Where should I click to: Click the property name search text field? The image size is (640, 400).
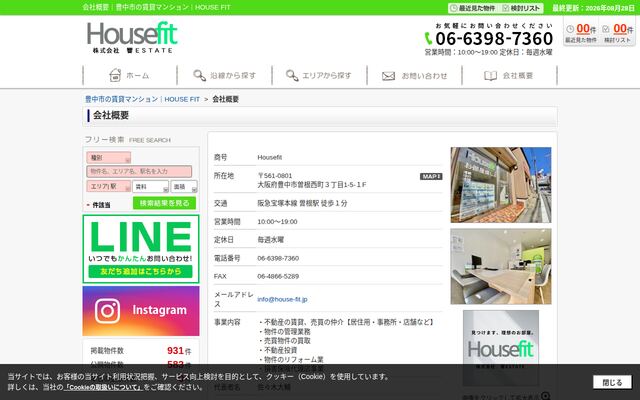[x=139, y=171]
